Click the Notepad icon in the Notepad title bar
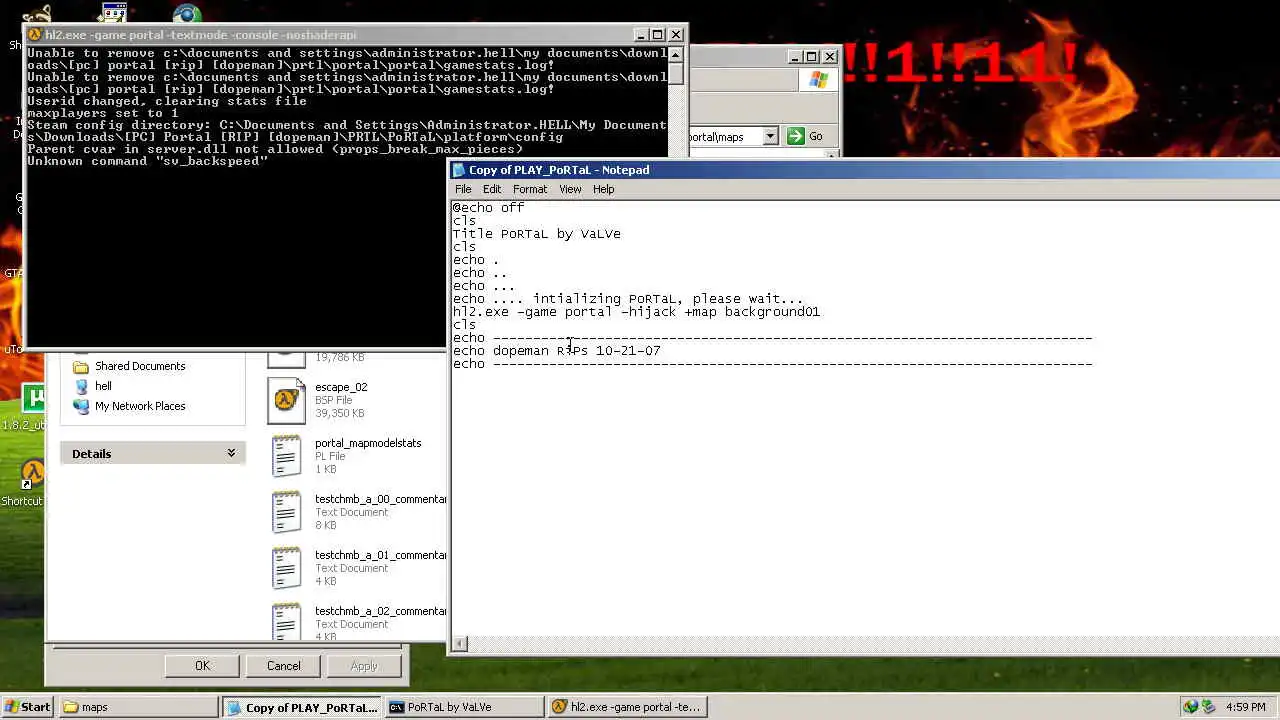The image size is (1280, 720). (459, 170)
